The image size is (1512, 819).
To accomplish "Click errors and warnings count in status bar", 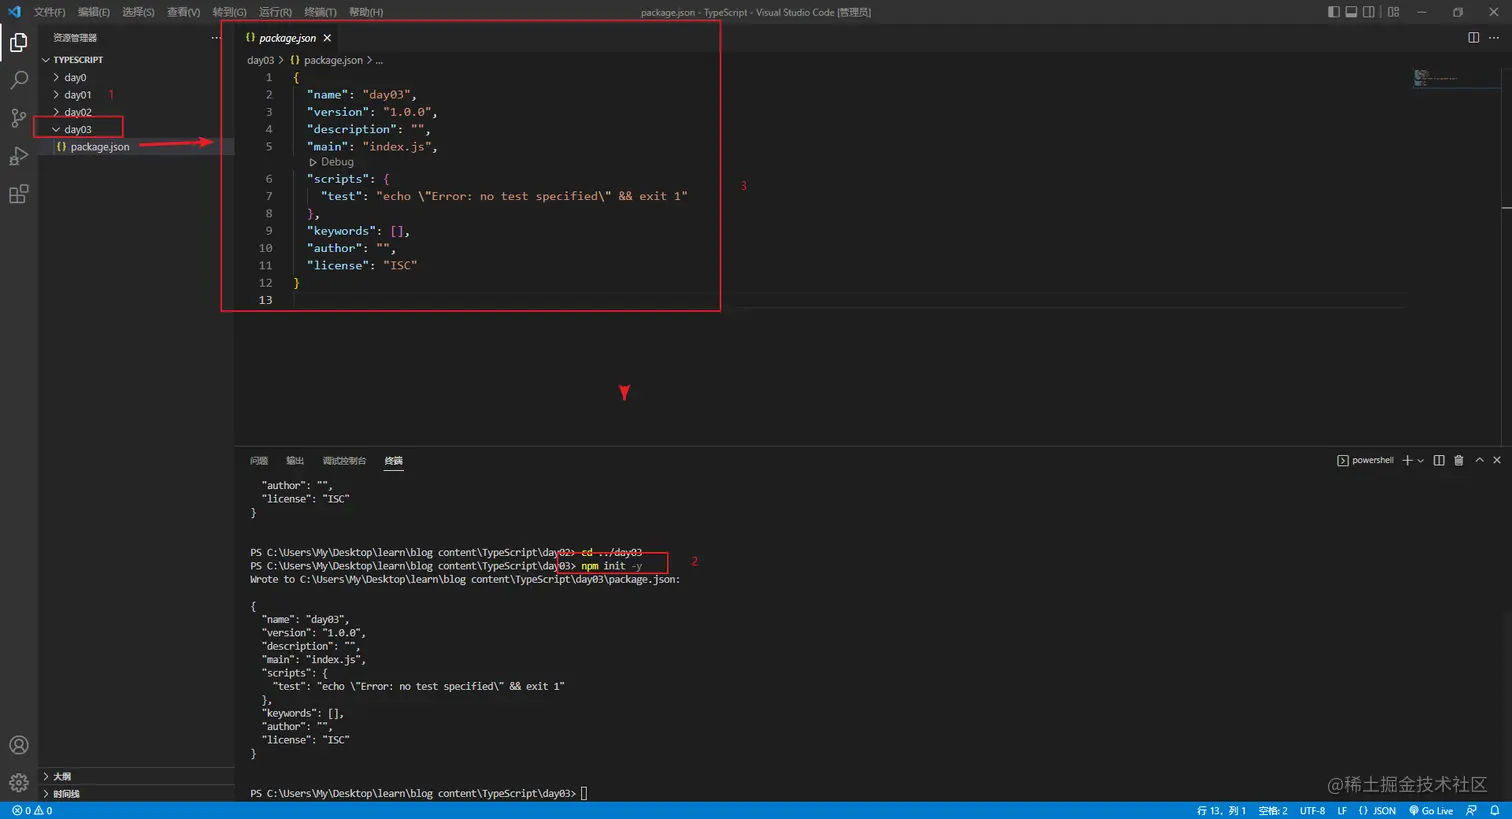I will tap(32, 811).
